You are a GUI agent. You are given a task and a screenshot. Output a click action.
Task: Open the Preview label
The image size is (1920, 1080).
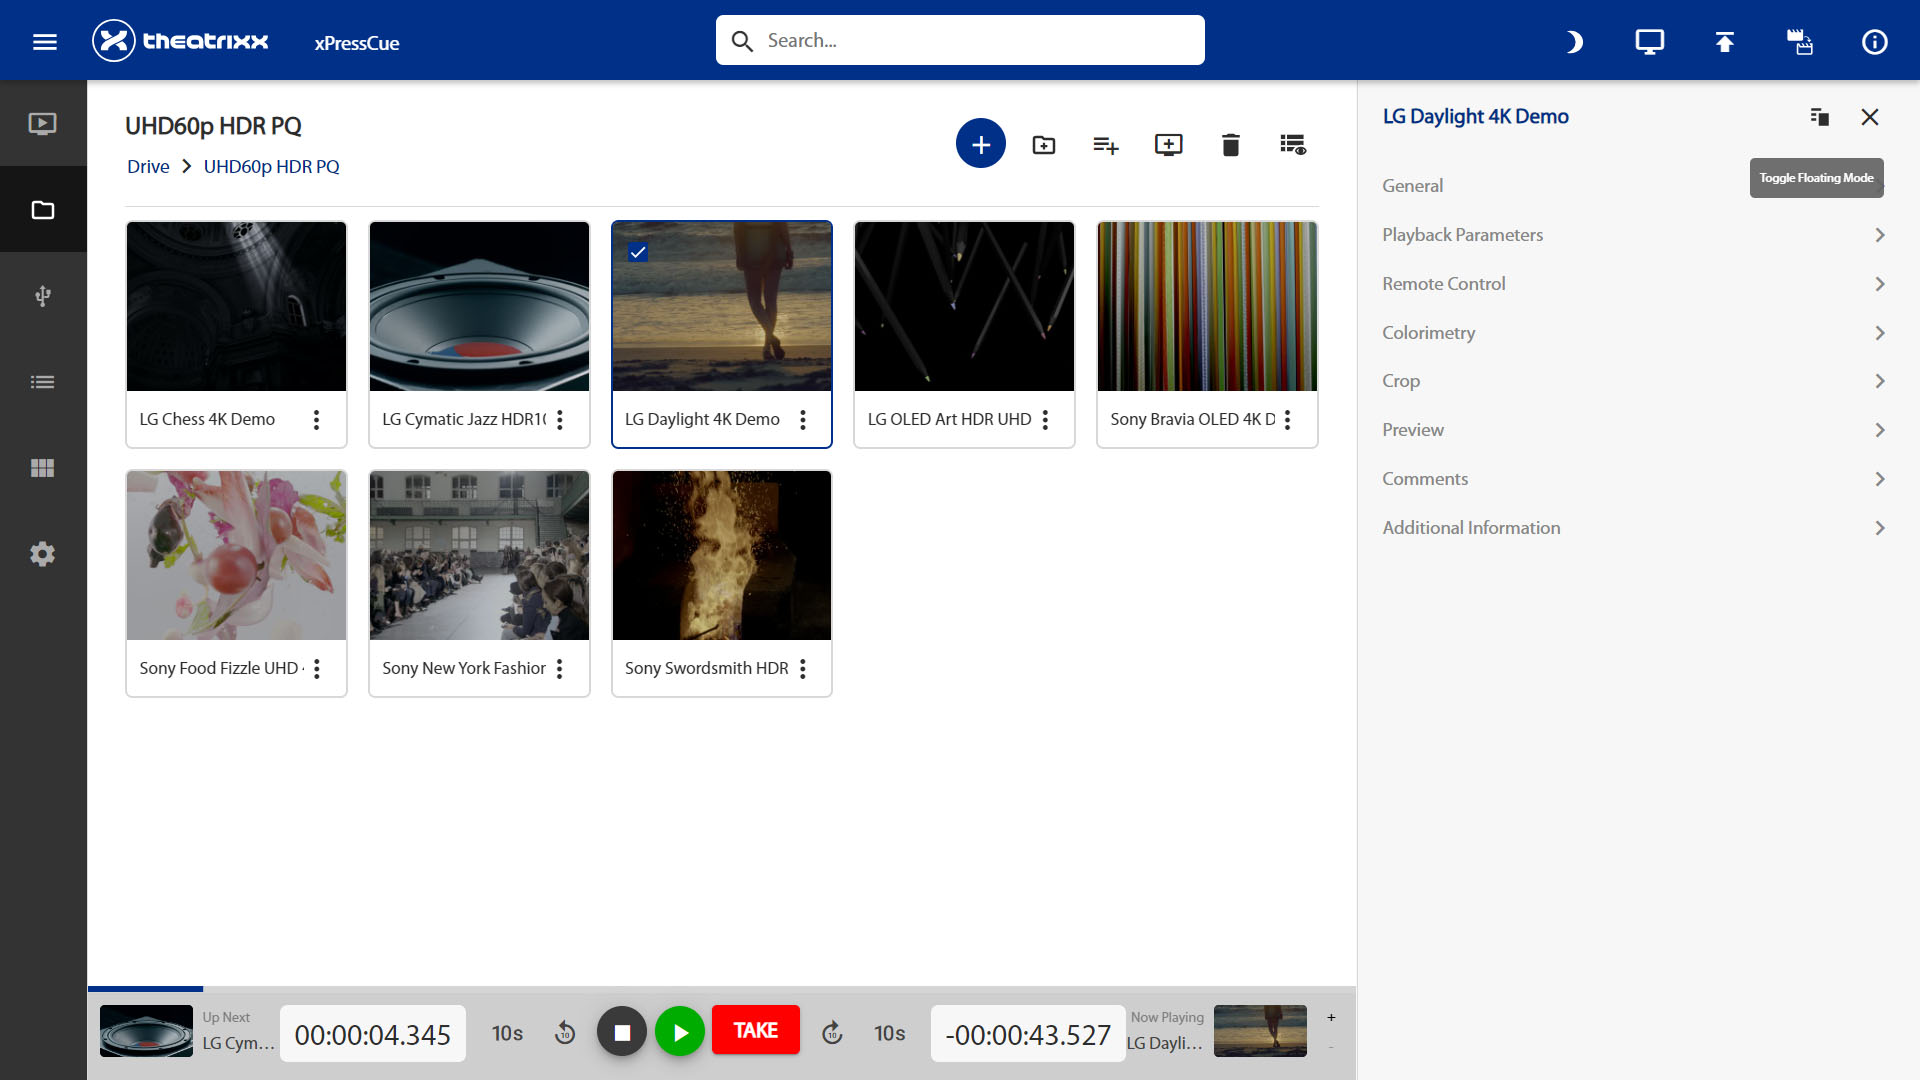click(1412, 430)
